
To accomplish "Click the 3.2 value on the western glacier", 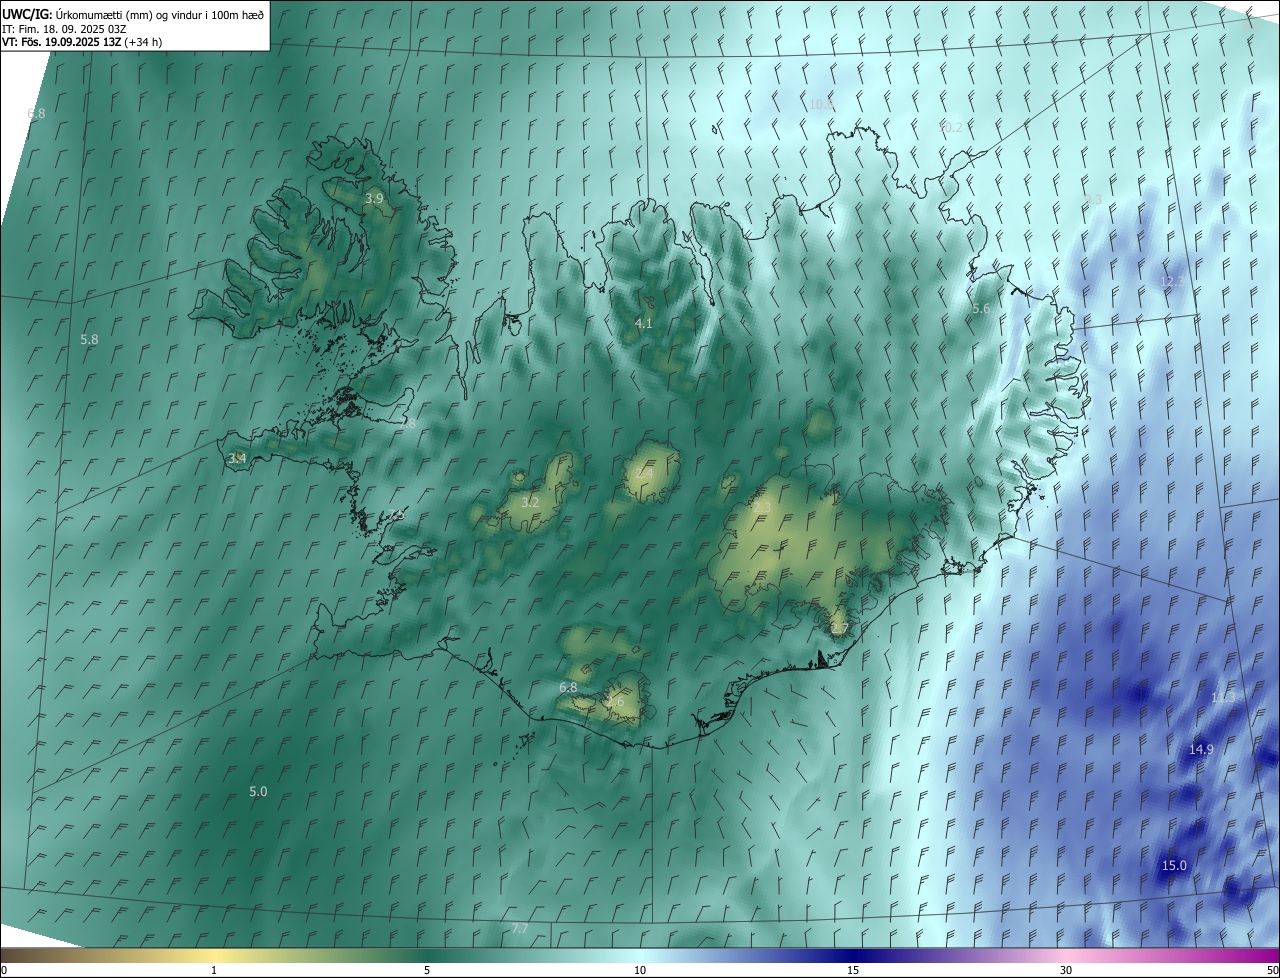I will click(531, 502).
